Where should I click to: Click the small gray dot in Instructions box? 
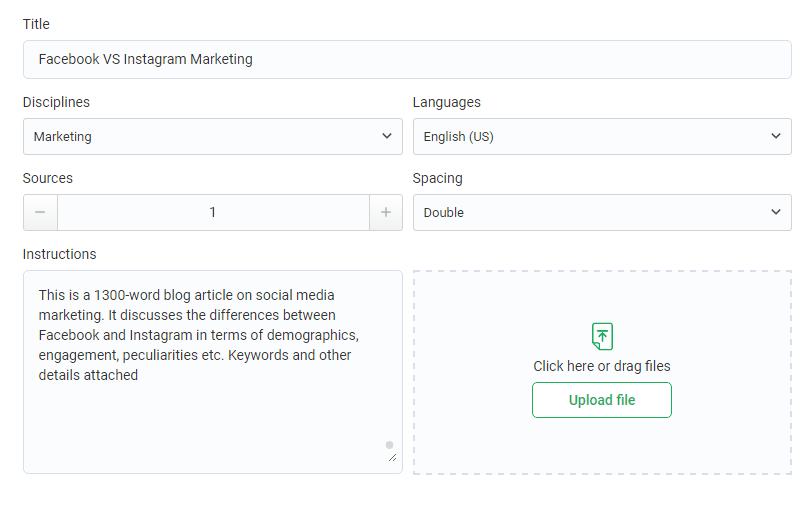389,445
